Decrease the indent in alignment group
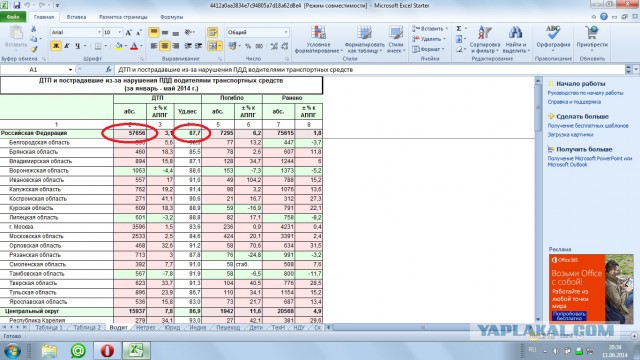This screenshot has height=360, width=640. click(188, 46)
